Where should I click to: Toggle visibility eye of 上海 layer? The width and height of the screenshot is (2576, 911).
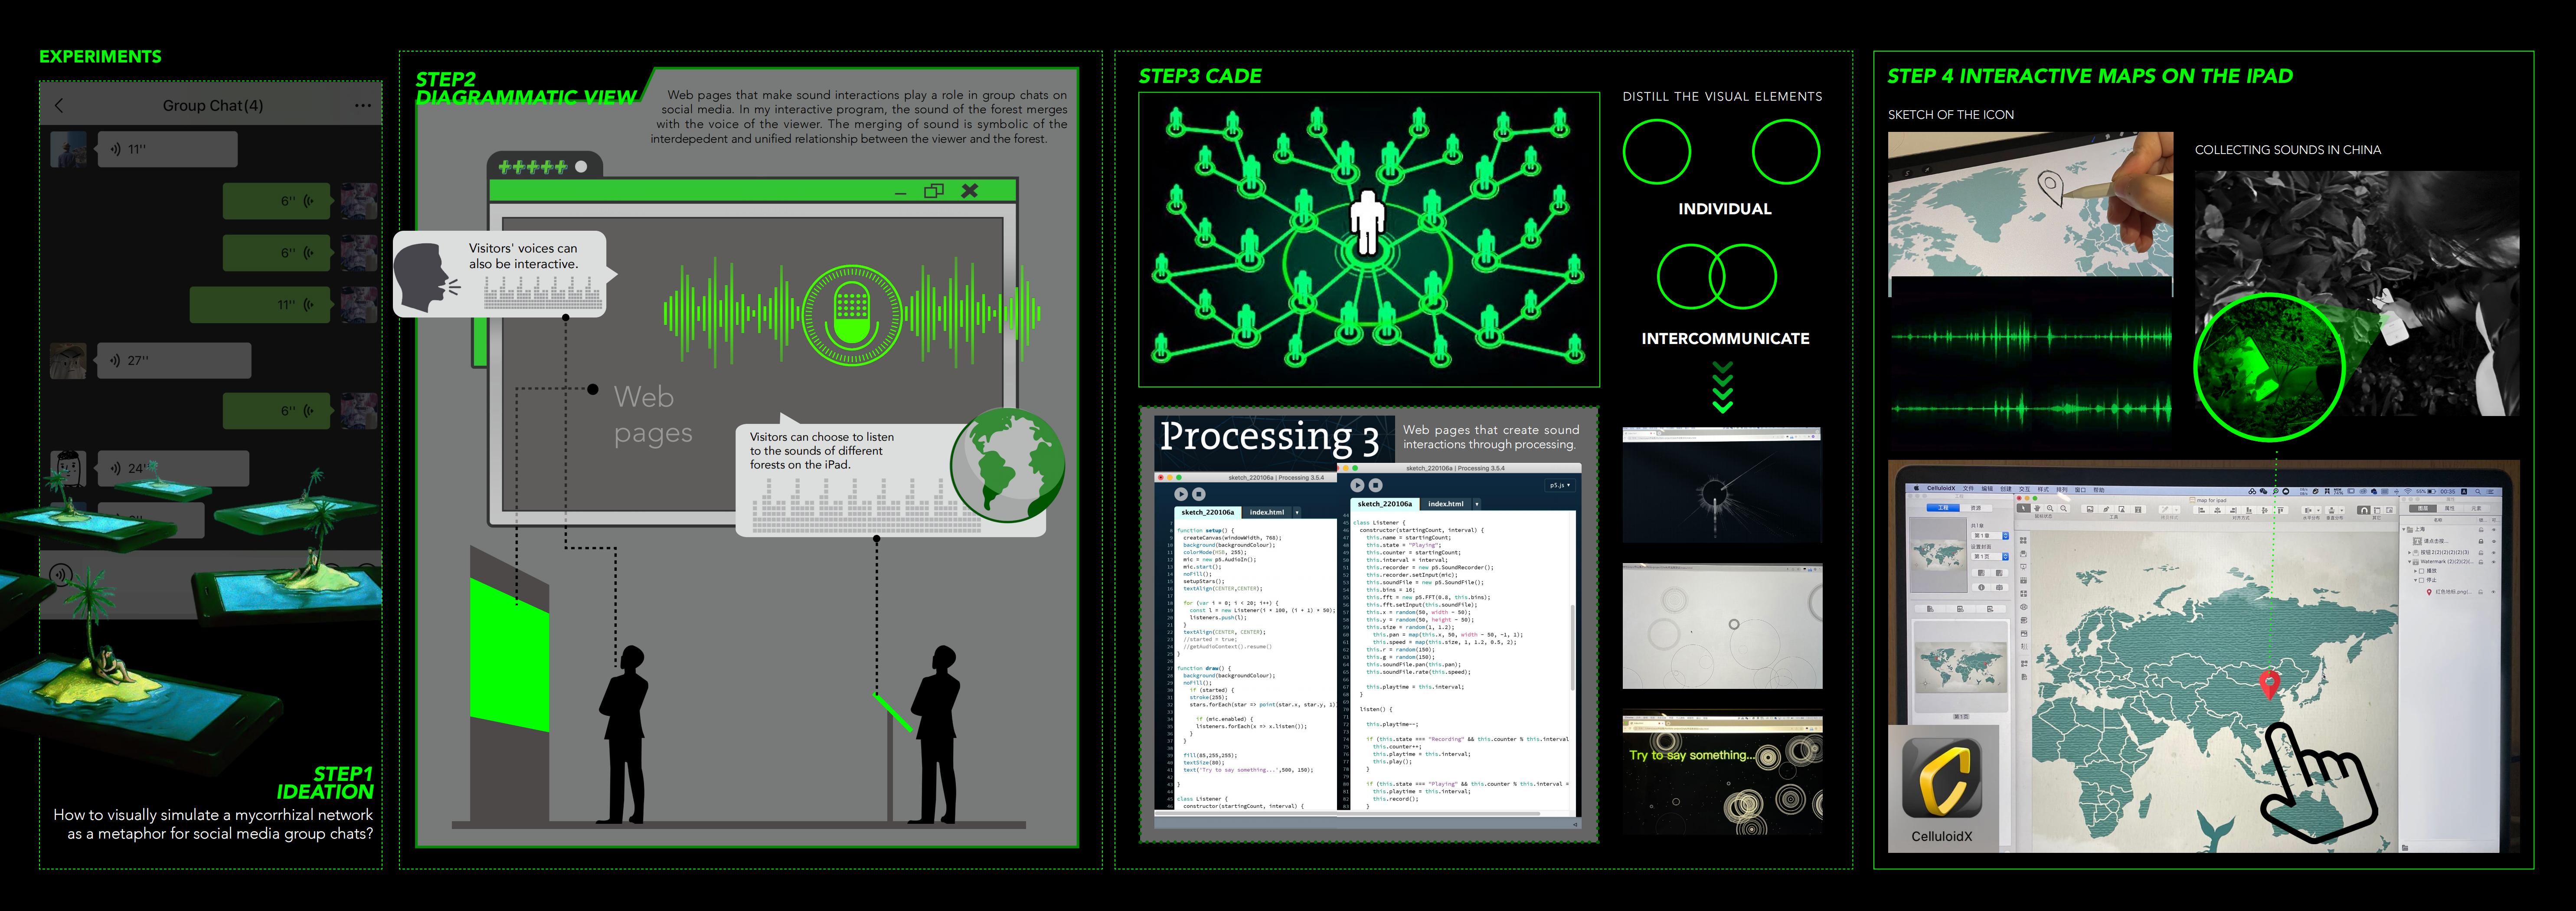(2494, 530)
